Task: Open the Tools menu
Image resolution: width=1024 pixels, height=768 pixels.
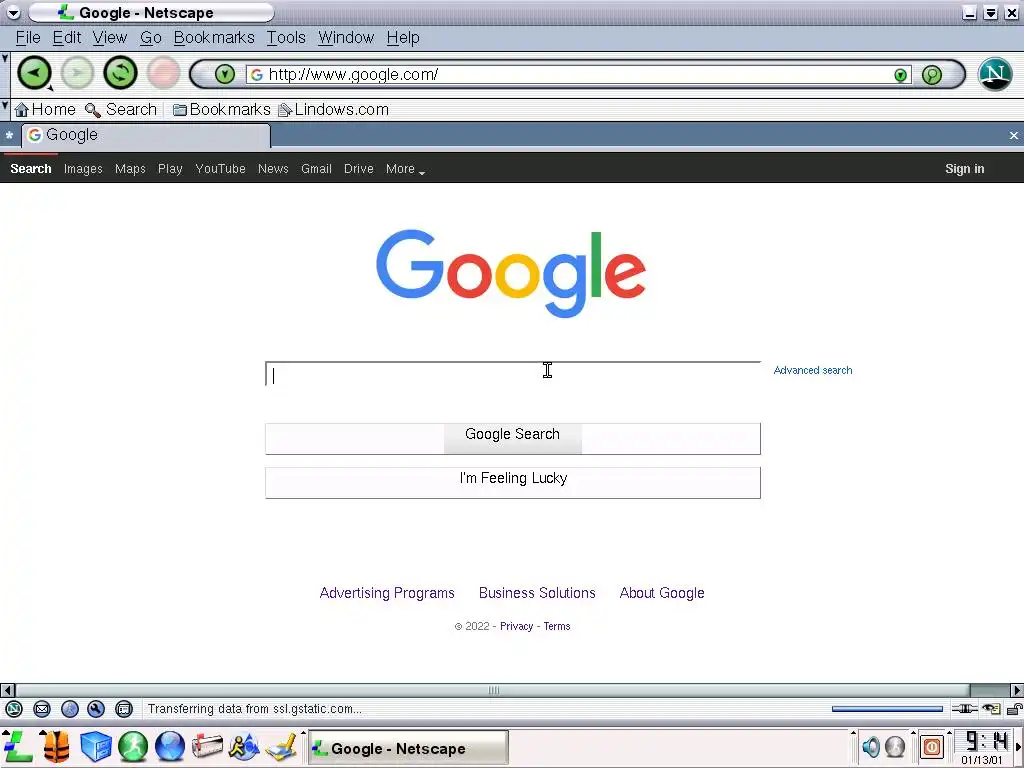Action: [x=286, y=38]
